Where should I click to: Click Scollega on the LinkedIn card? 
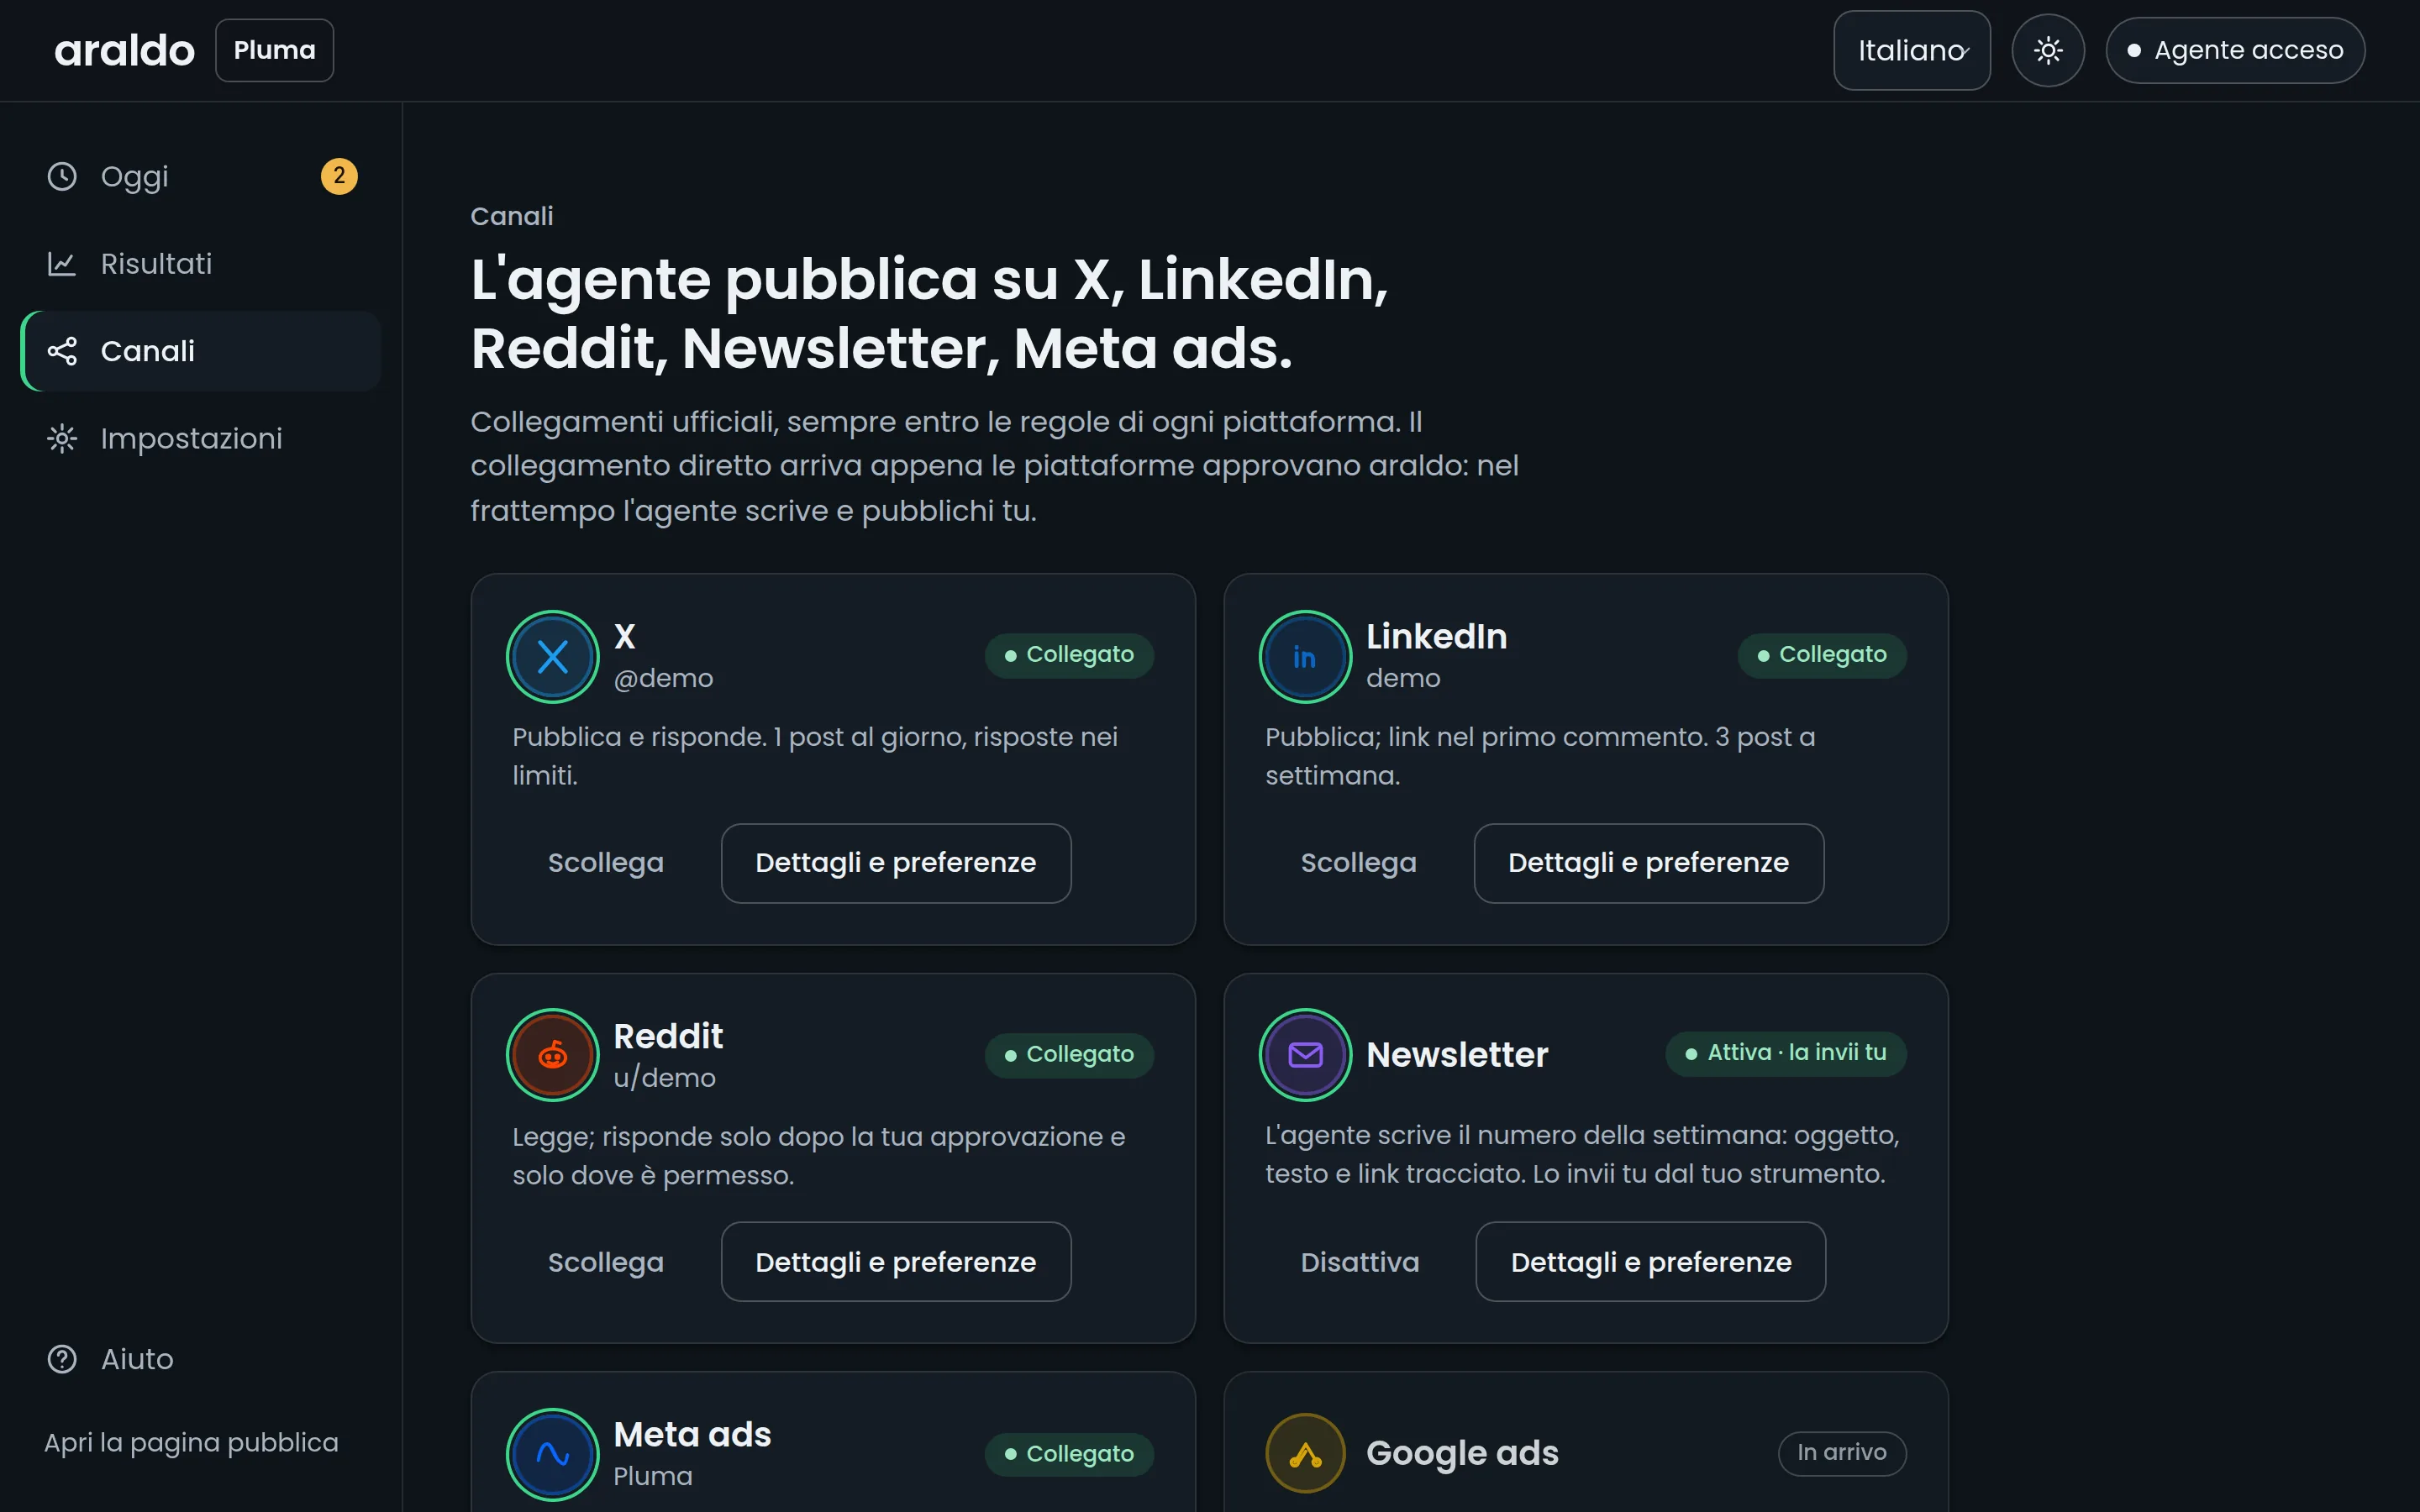pos(1359,863)
